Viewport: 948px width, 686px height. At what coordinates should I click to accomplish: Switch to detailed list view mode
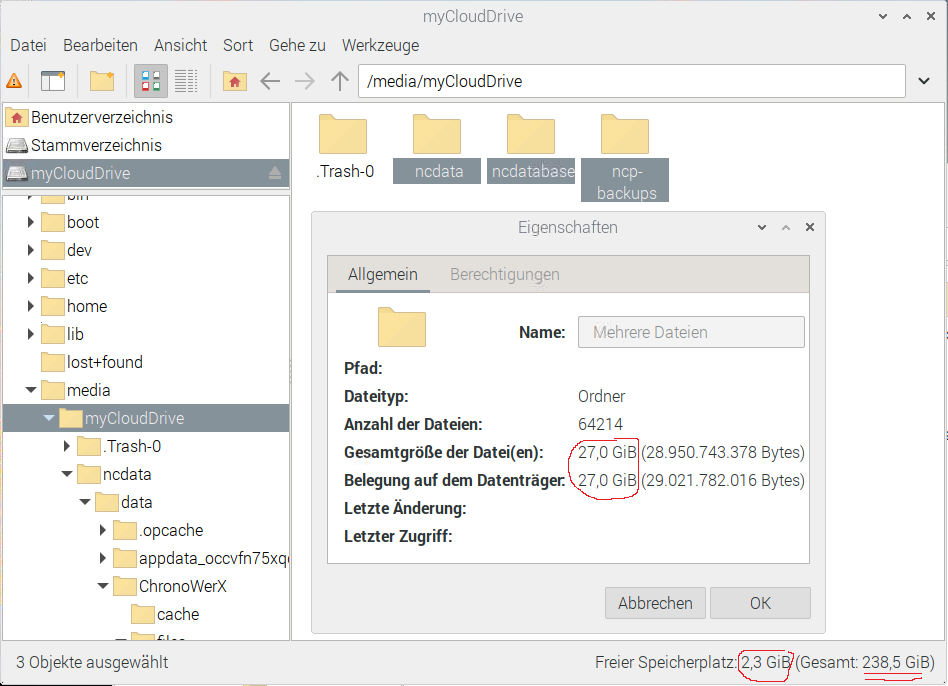coord(185,81)
